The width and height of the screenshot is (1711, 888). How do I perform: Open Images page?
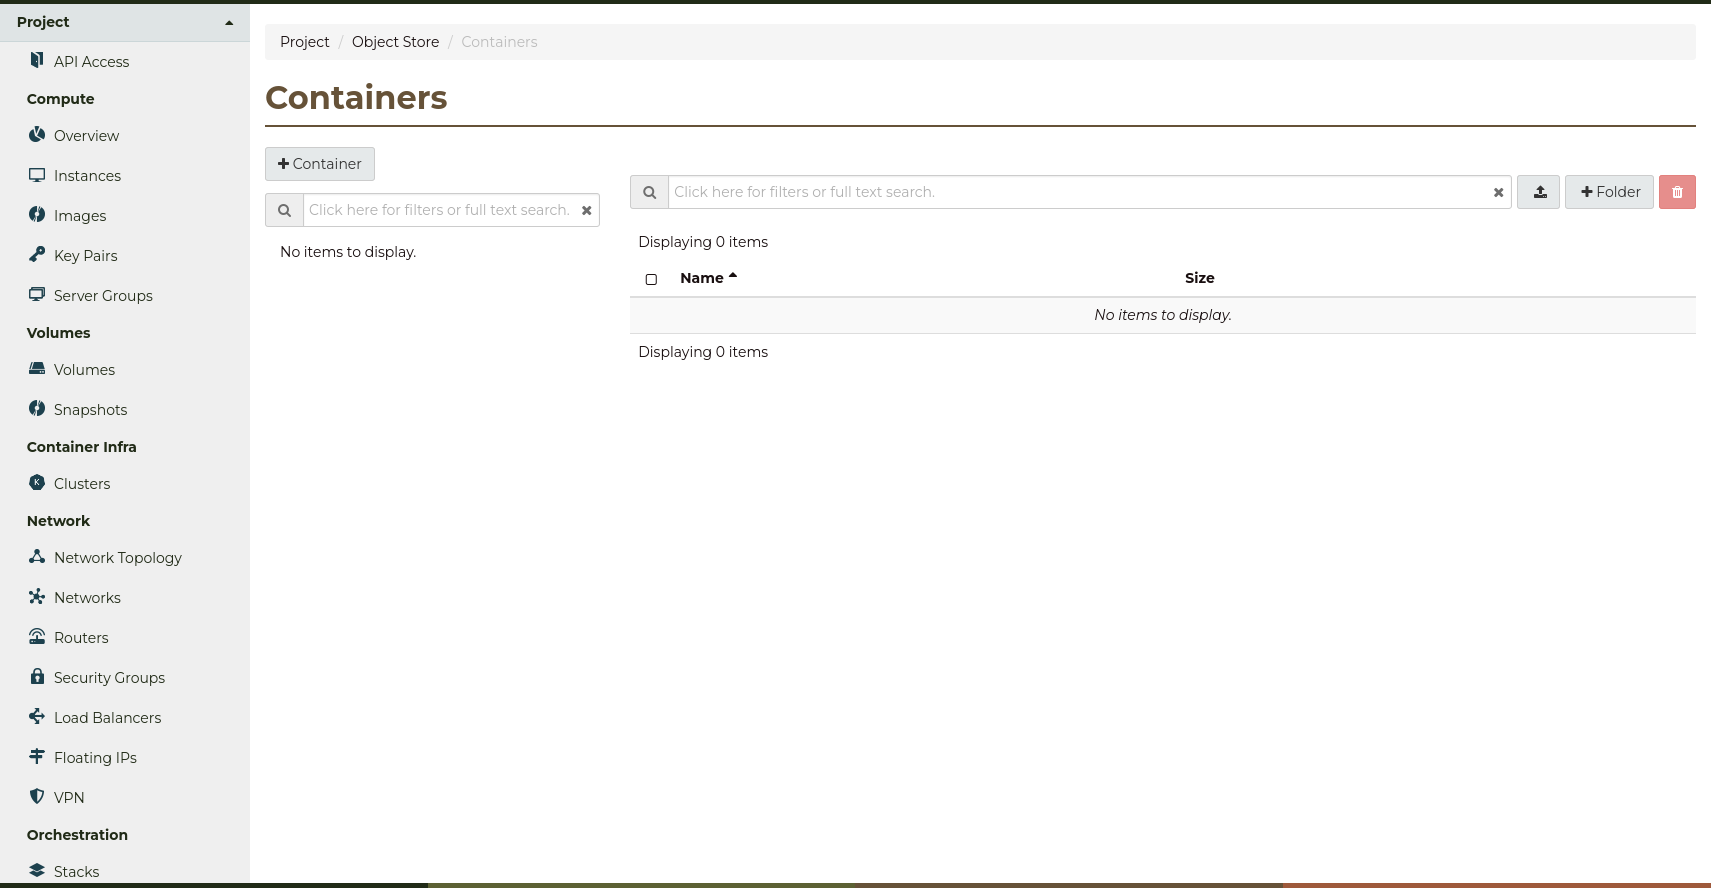(x=80, y=216)
